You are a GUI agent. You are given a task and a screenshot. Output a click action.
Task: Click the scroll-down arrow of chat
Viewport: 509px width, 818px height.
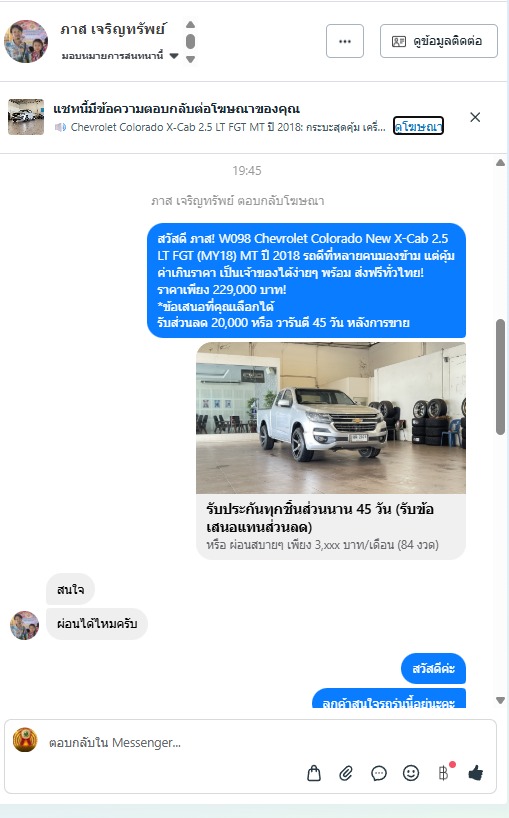click(501, 701)
